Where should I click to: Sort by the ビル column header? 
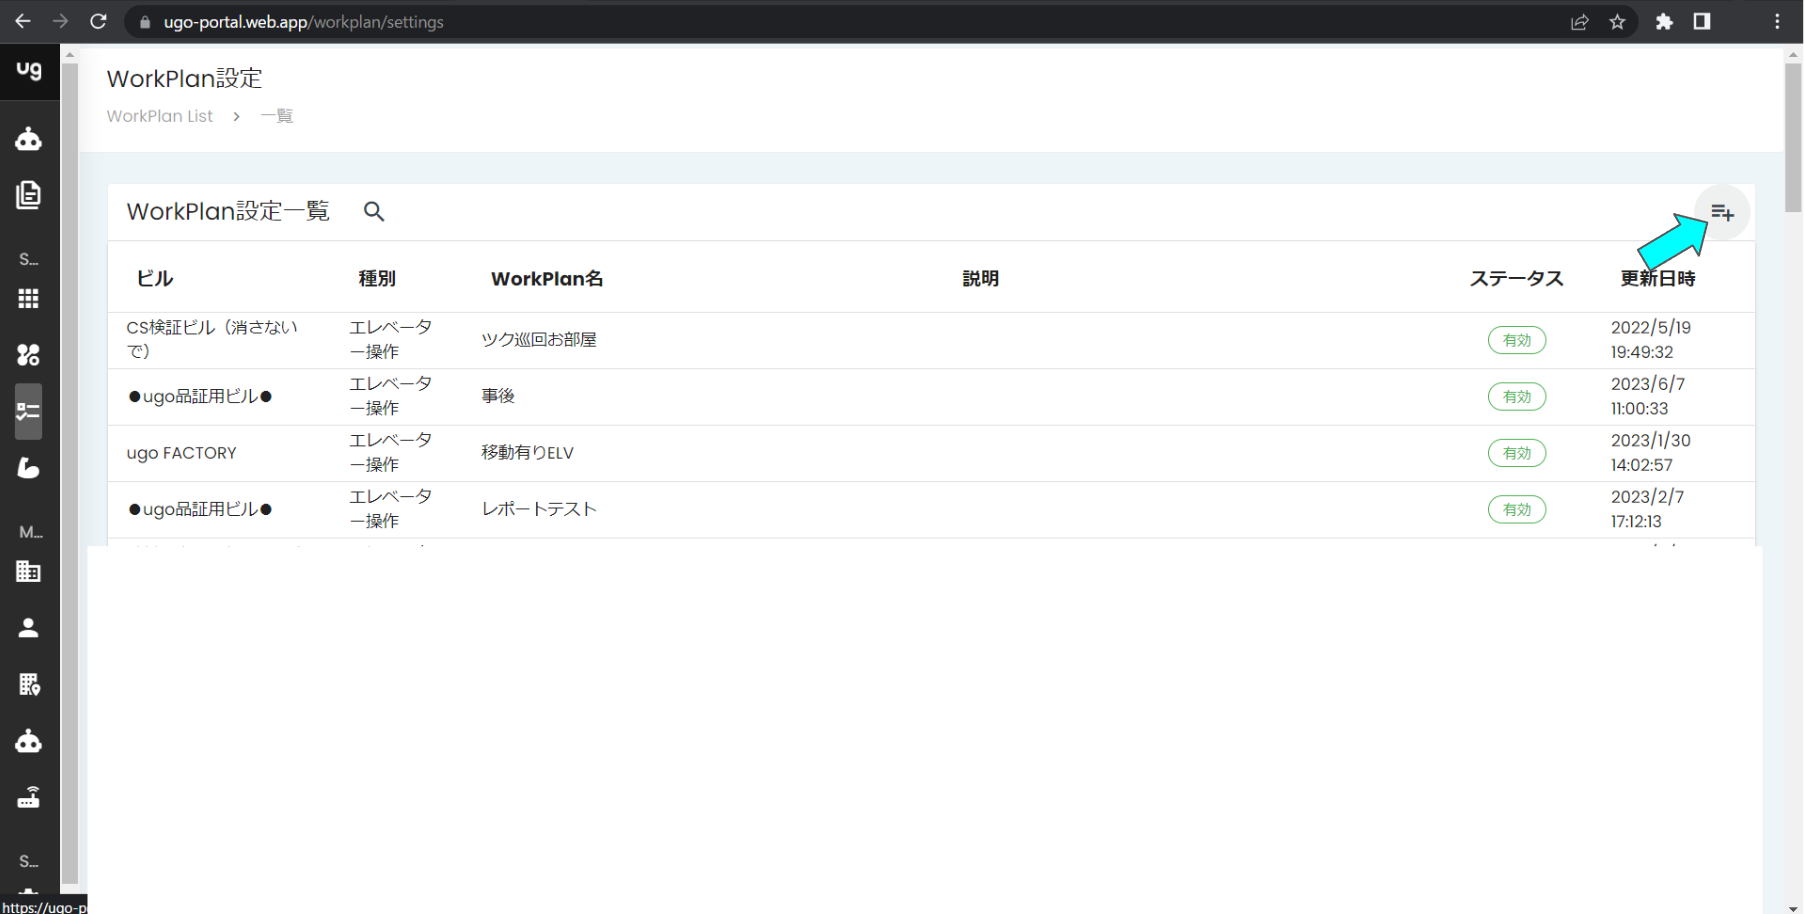pos(155,279)
